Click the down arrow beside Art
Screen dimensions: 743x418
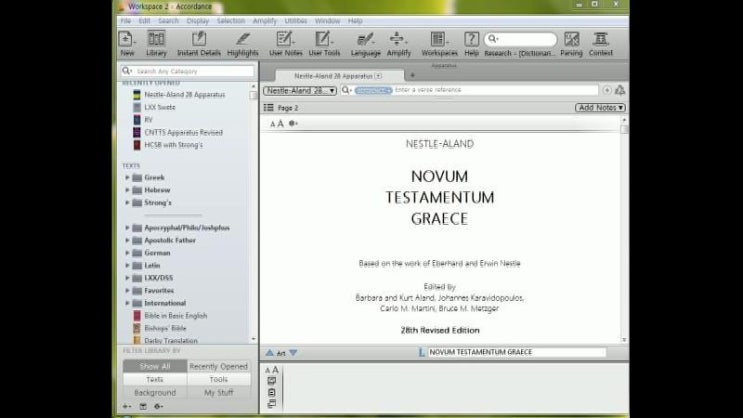pyautogui.click(x=293, y=352)
